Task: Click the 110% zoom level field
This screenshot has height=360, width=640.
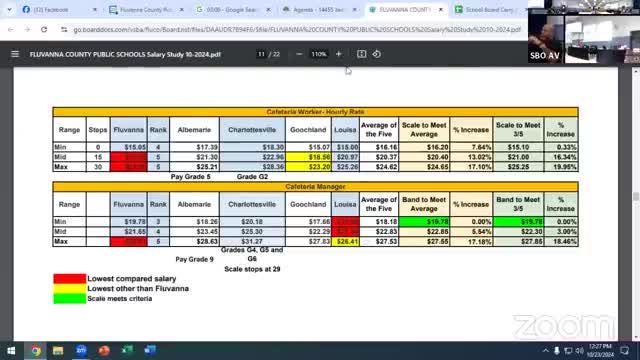Action: [319, 54]
